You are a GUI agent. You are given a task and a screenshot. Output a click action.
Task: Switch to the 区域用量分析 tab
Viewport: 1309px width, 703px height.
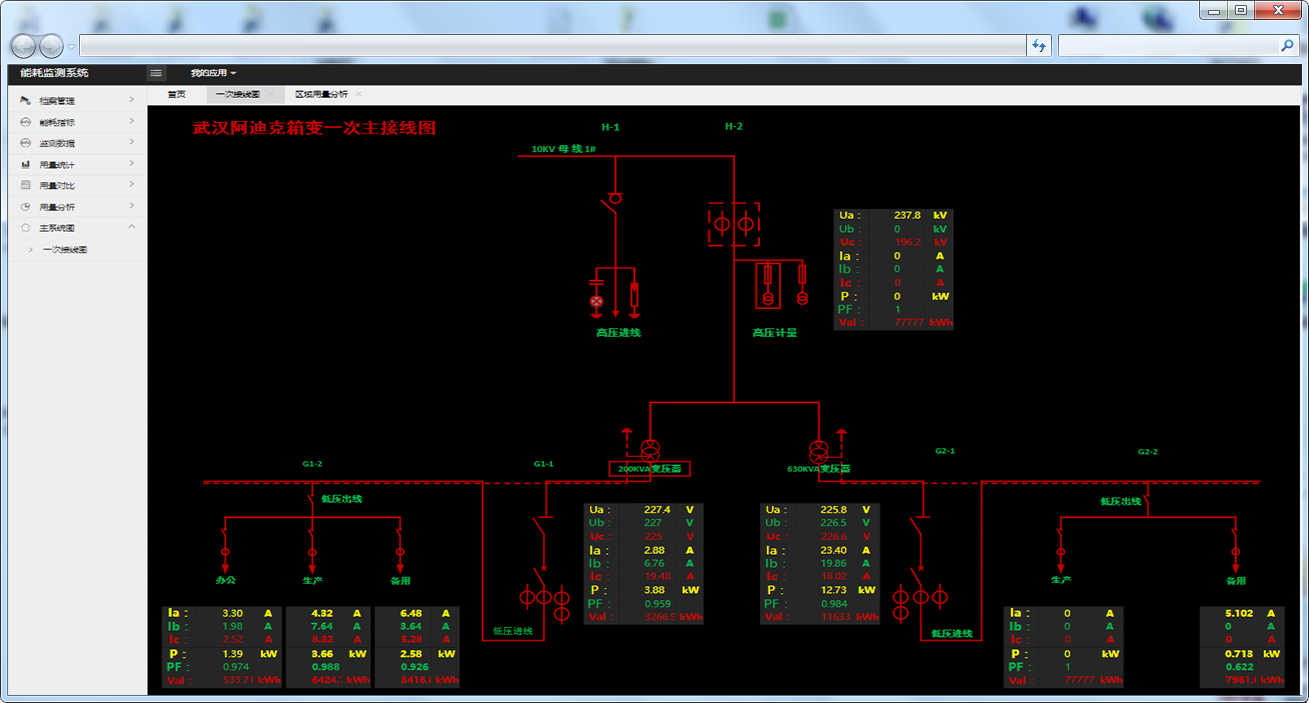(321, 94)
